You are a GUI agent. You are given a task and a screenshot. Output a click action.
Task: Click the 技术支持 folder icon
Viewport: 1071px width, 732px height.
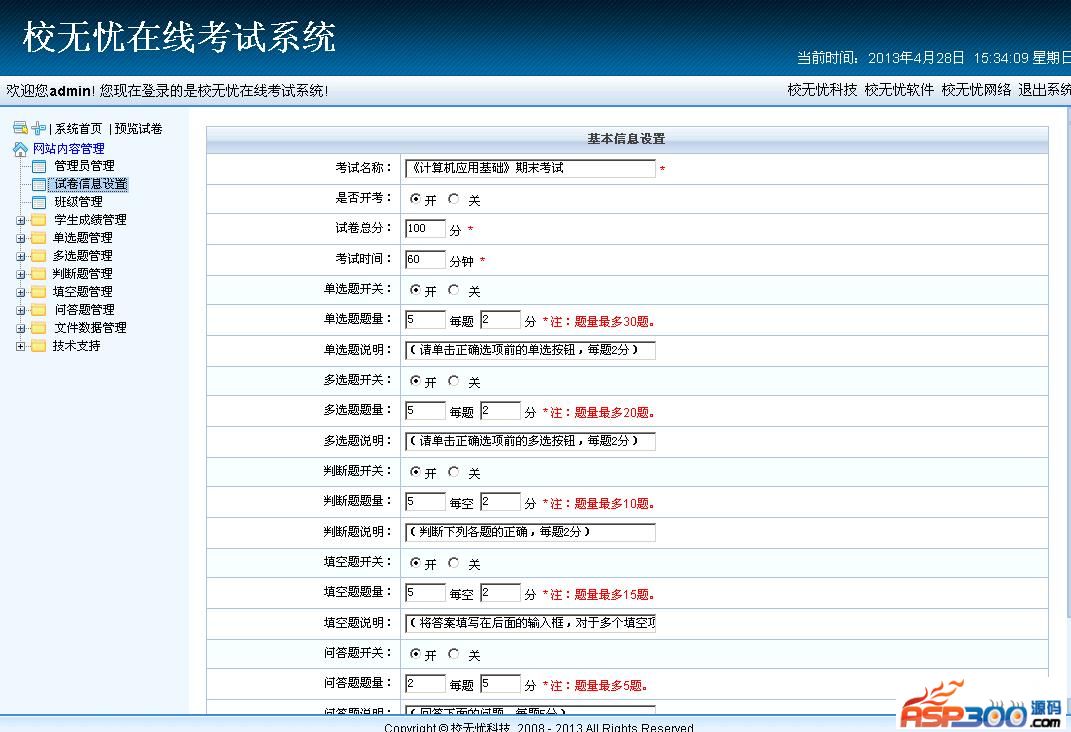coord(38,346)
